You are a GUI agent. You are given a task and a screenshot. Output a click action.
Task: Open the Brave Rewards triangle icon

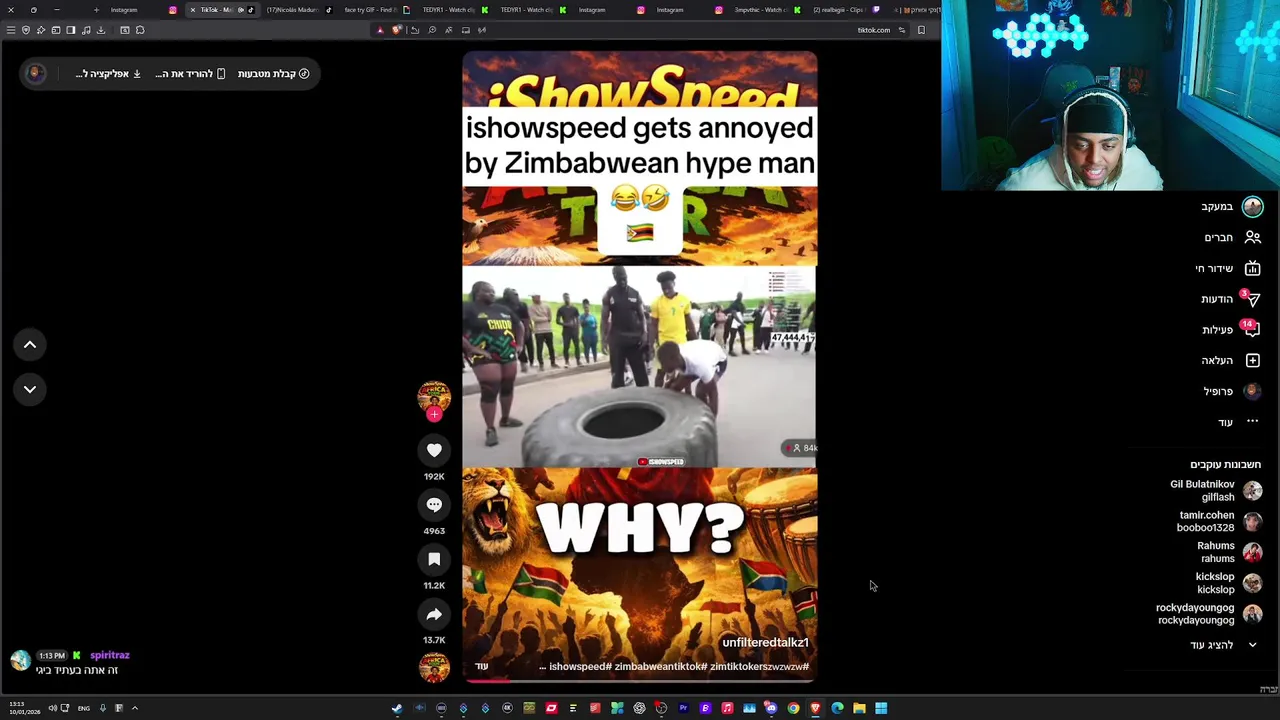click(380, 30)
